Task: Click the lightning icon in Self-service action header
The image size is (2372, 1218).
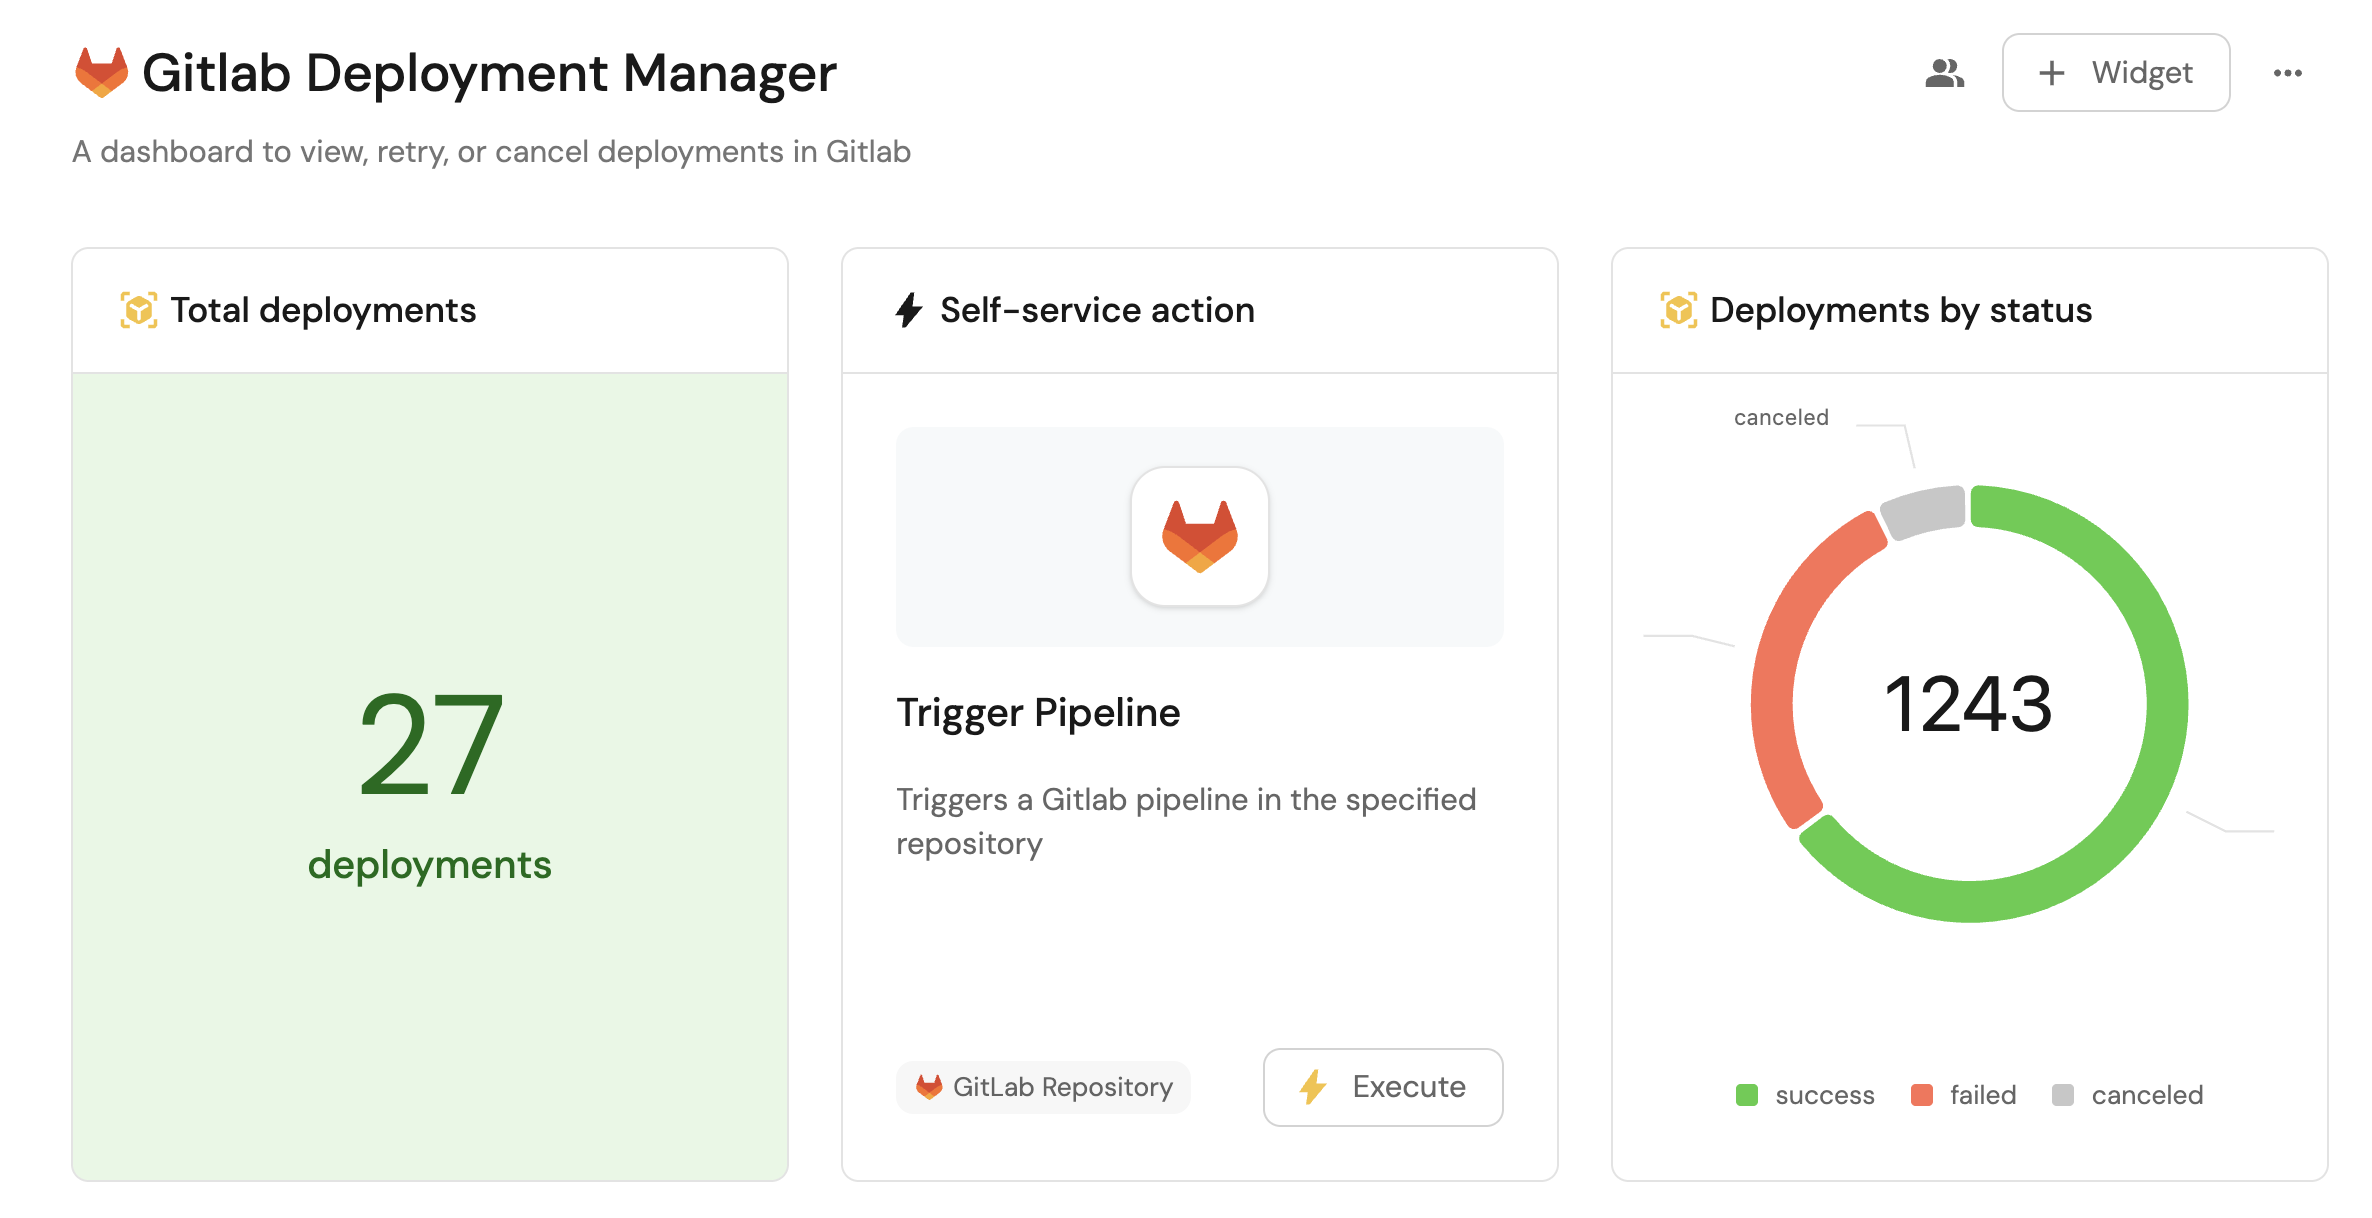Action: point(908,310)
